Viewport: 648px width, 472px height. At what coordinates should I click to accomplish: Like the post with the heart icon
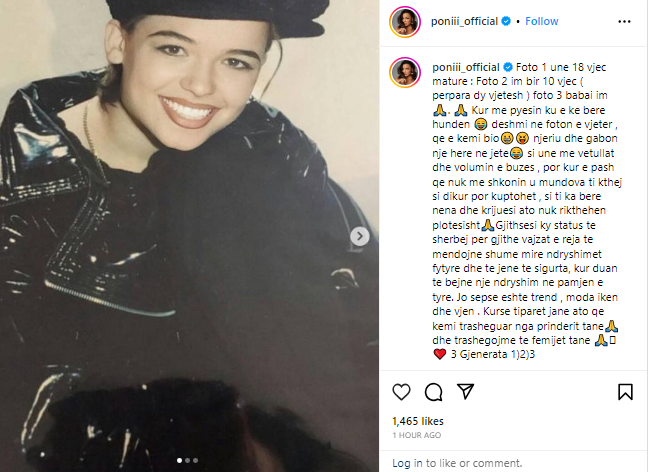tap(401, 392)
